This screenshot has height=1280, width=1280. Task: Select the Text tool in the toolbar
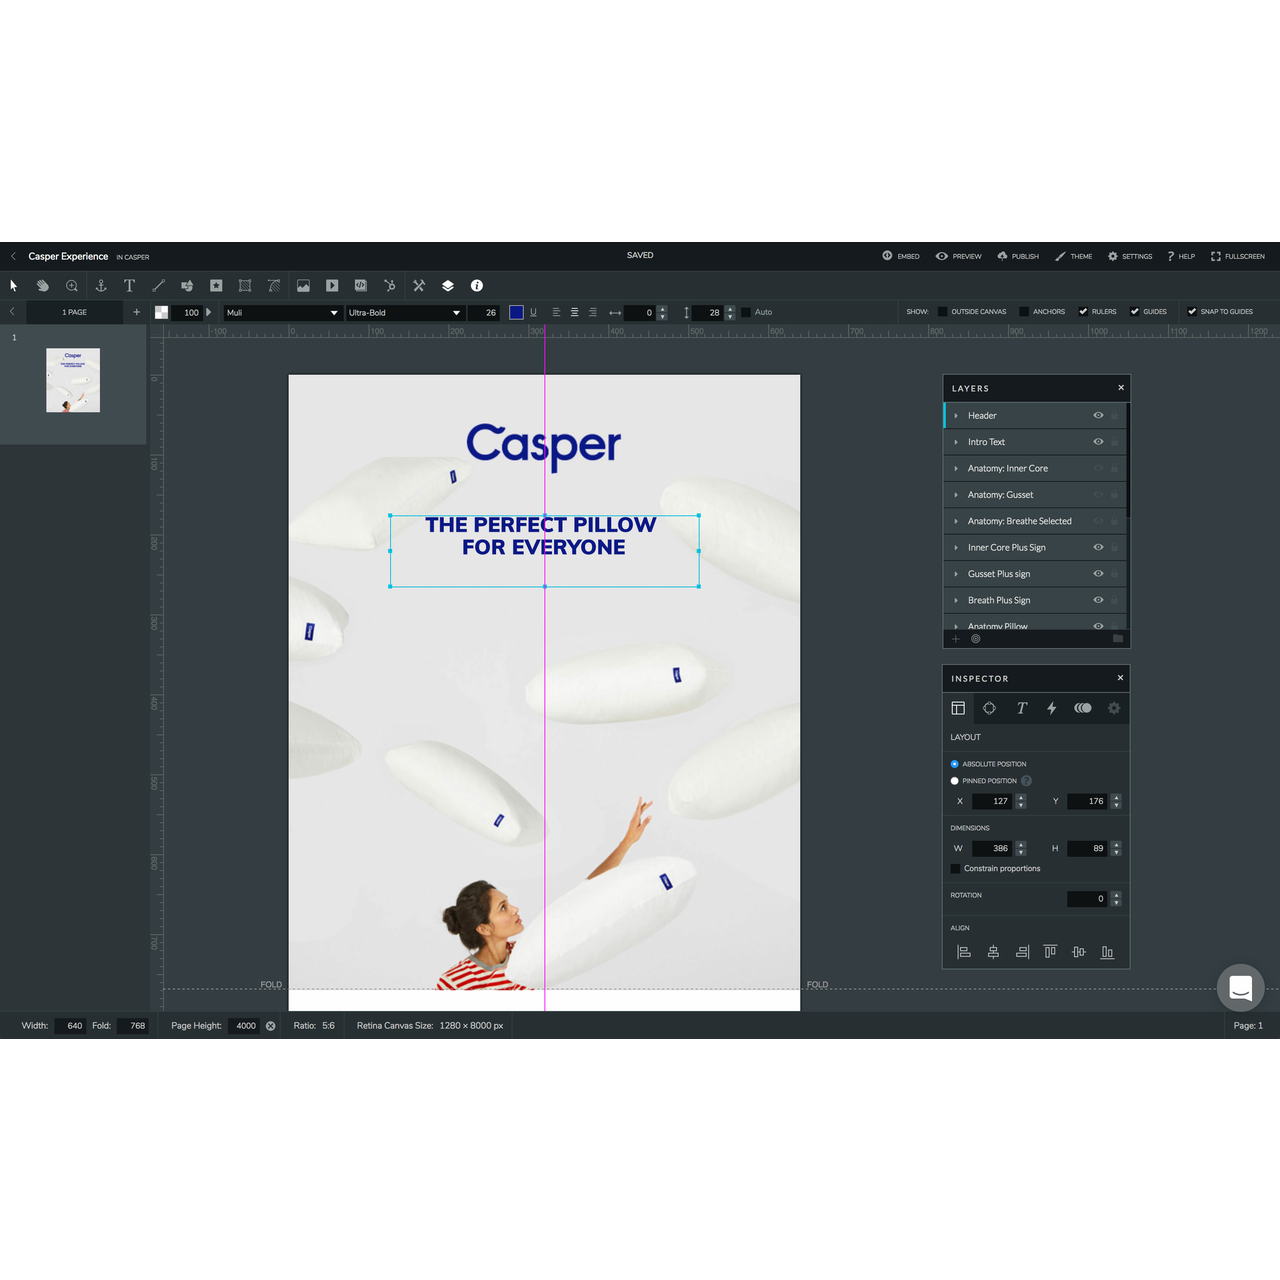[129, 286]
